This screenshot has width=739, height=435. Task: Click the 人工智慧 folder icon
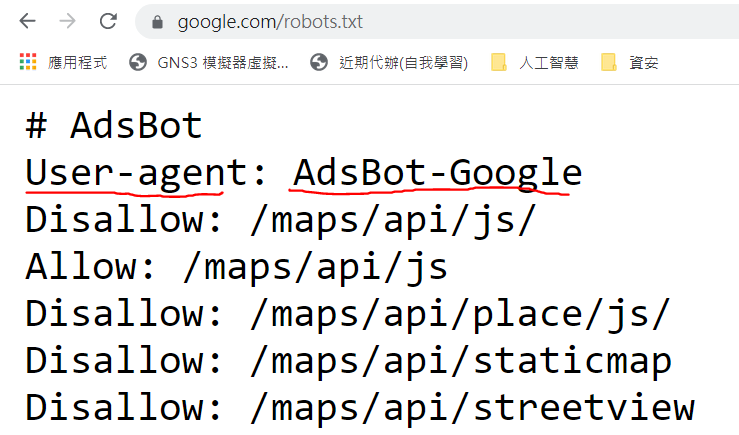tap(499, 62)
